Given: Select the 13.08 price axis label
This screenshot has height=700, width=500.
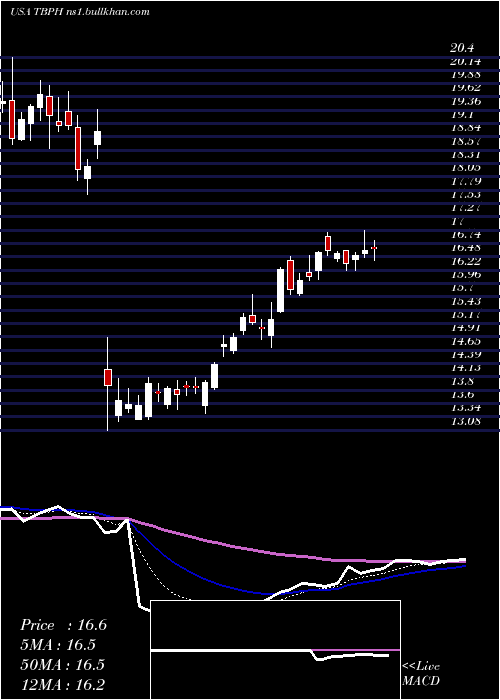Looking at the screenshot, I should (466, 421).
